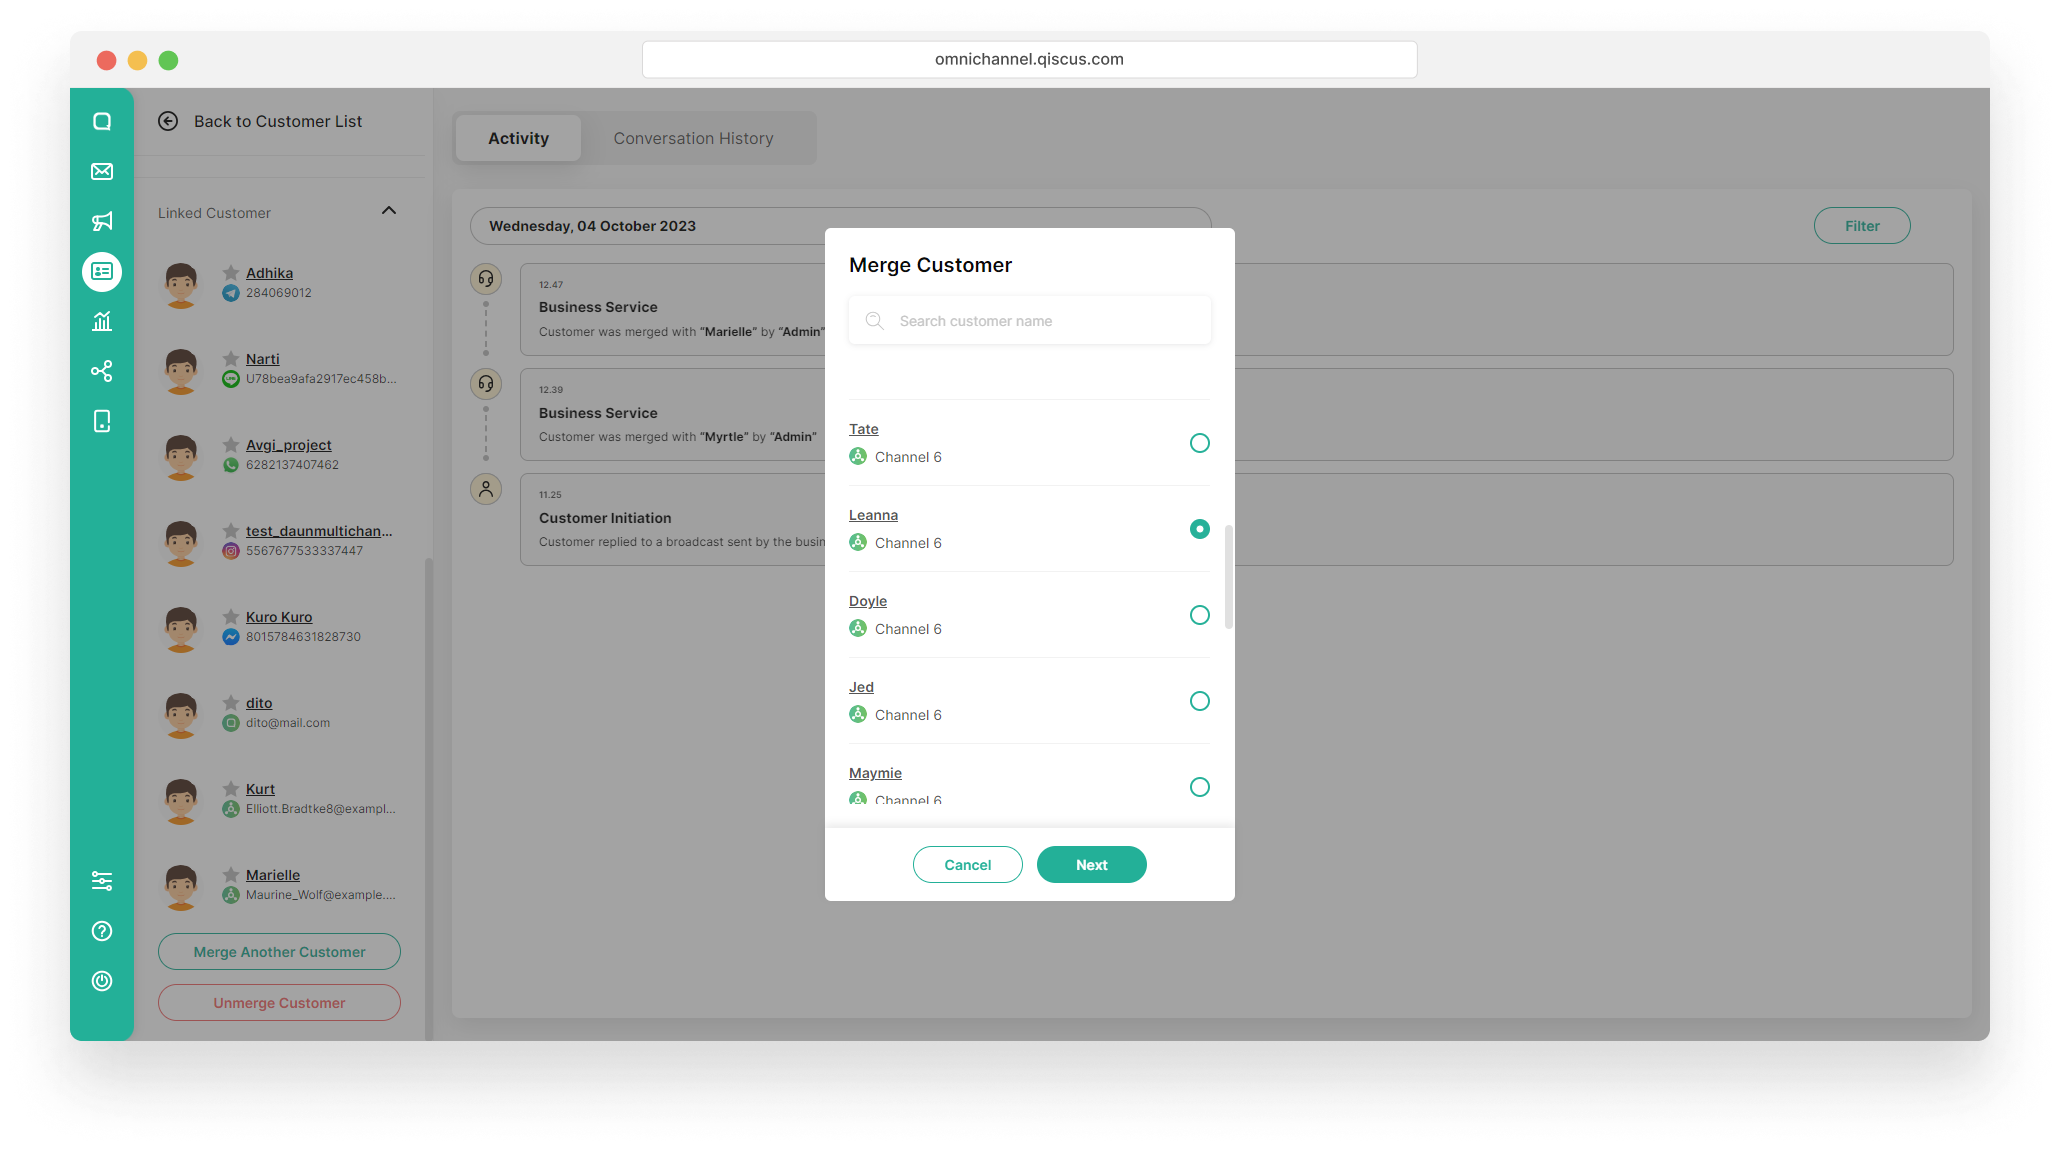Select the Doyle radio button

point(1199,615)
